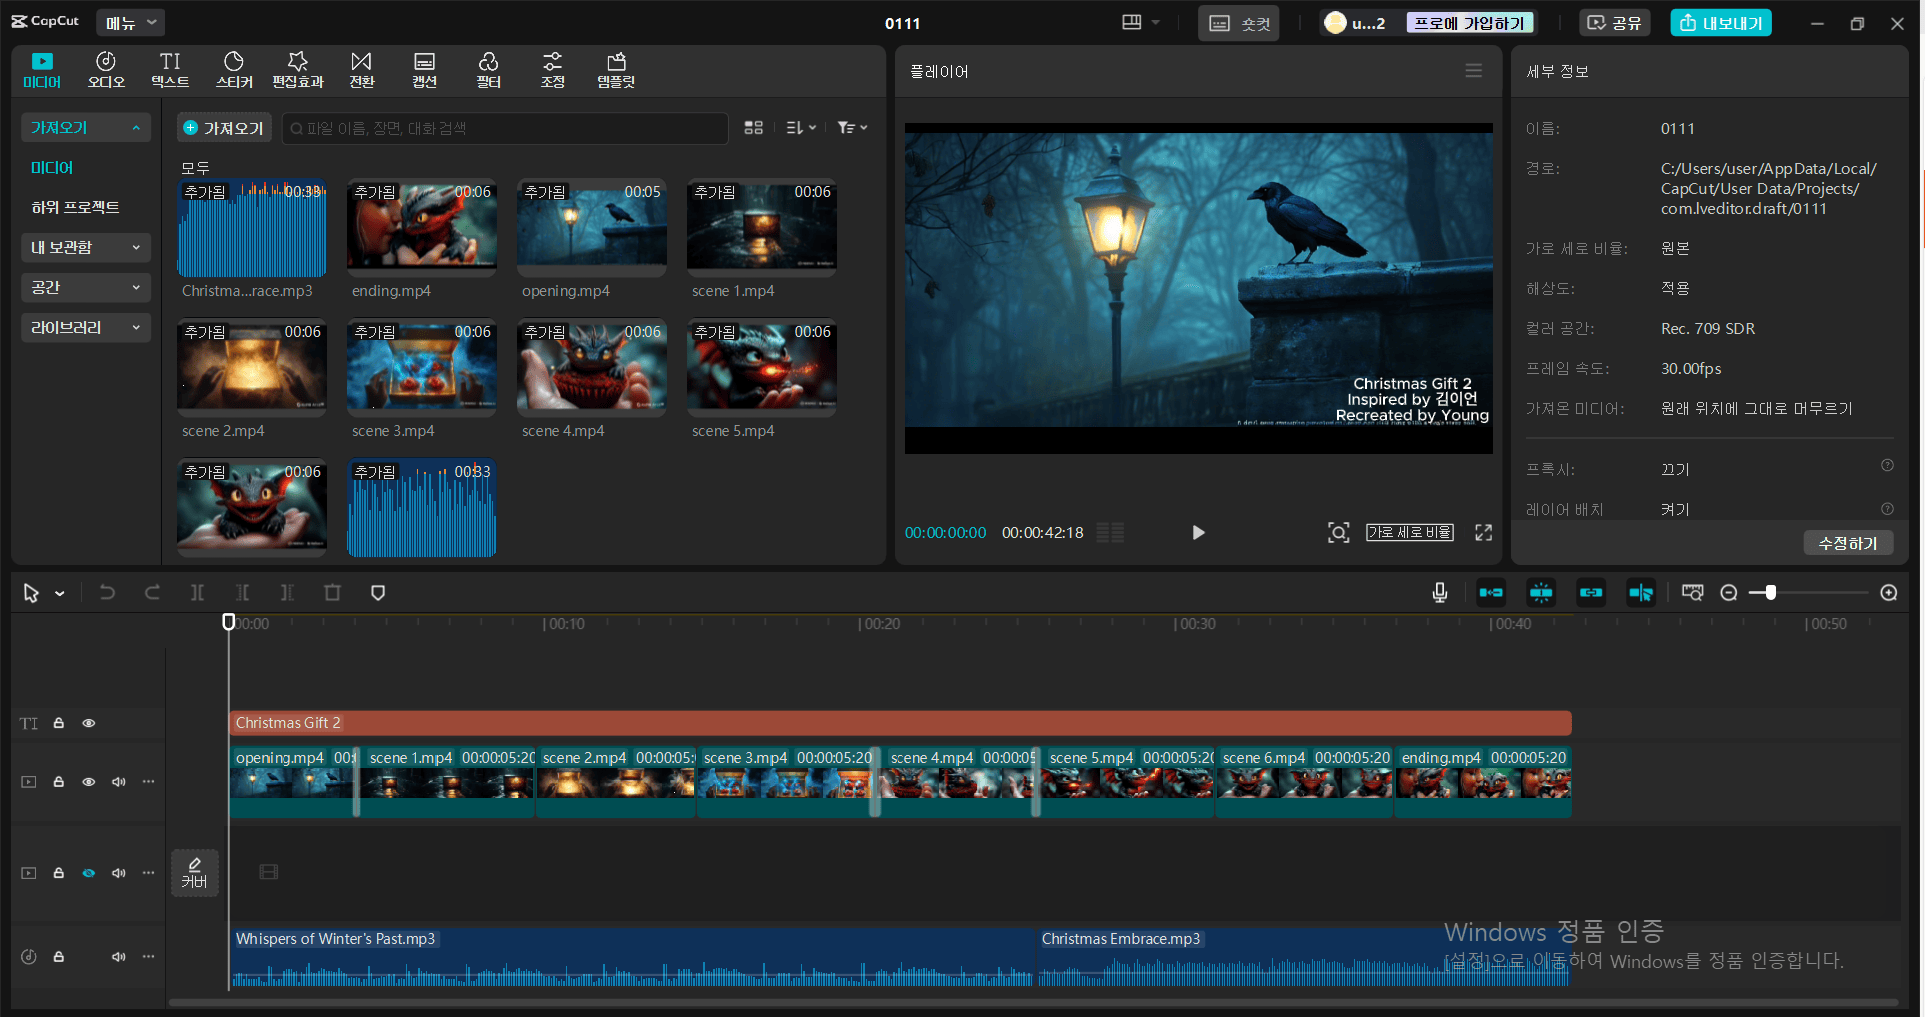Viewport: 1925px width, 1017px height.
Task: Switch to the 텍스트 (Text) tab
Action: coord(170,70)
